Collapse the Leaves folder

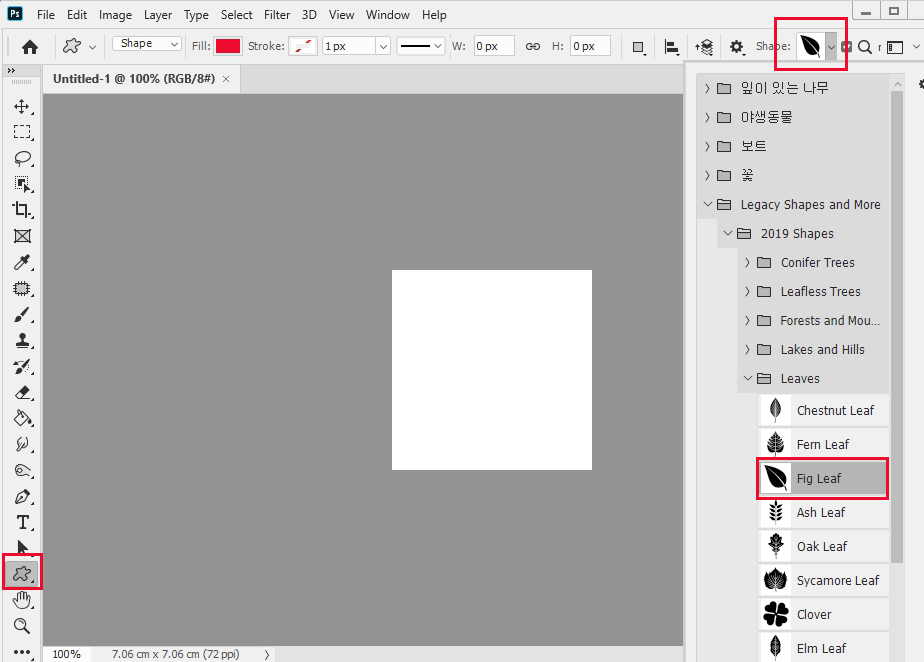[748, 378]
